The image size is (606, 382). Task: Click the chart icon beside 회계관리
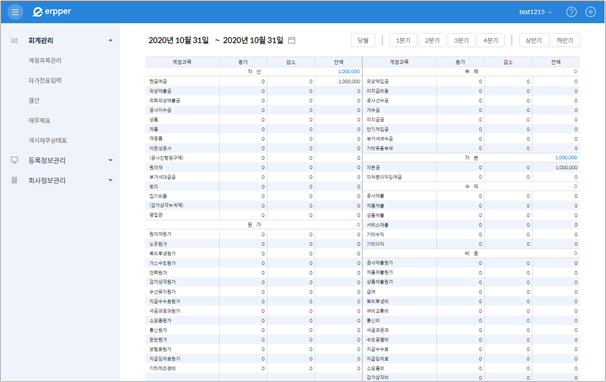pos(14,40)
